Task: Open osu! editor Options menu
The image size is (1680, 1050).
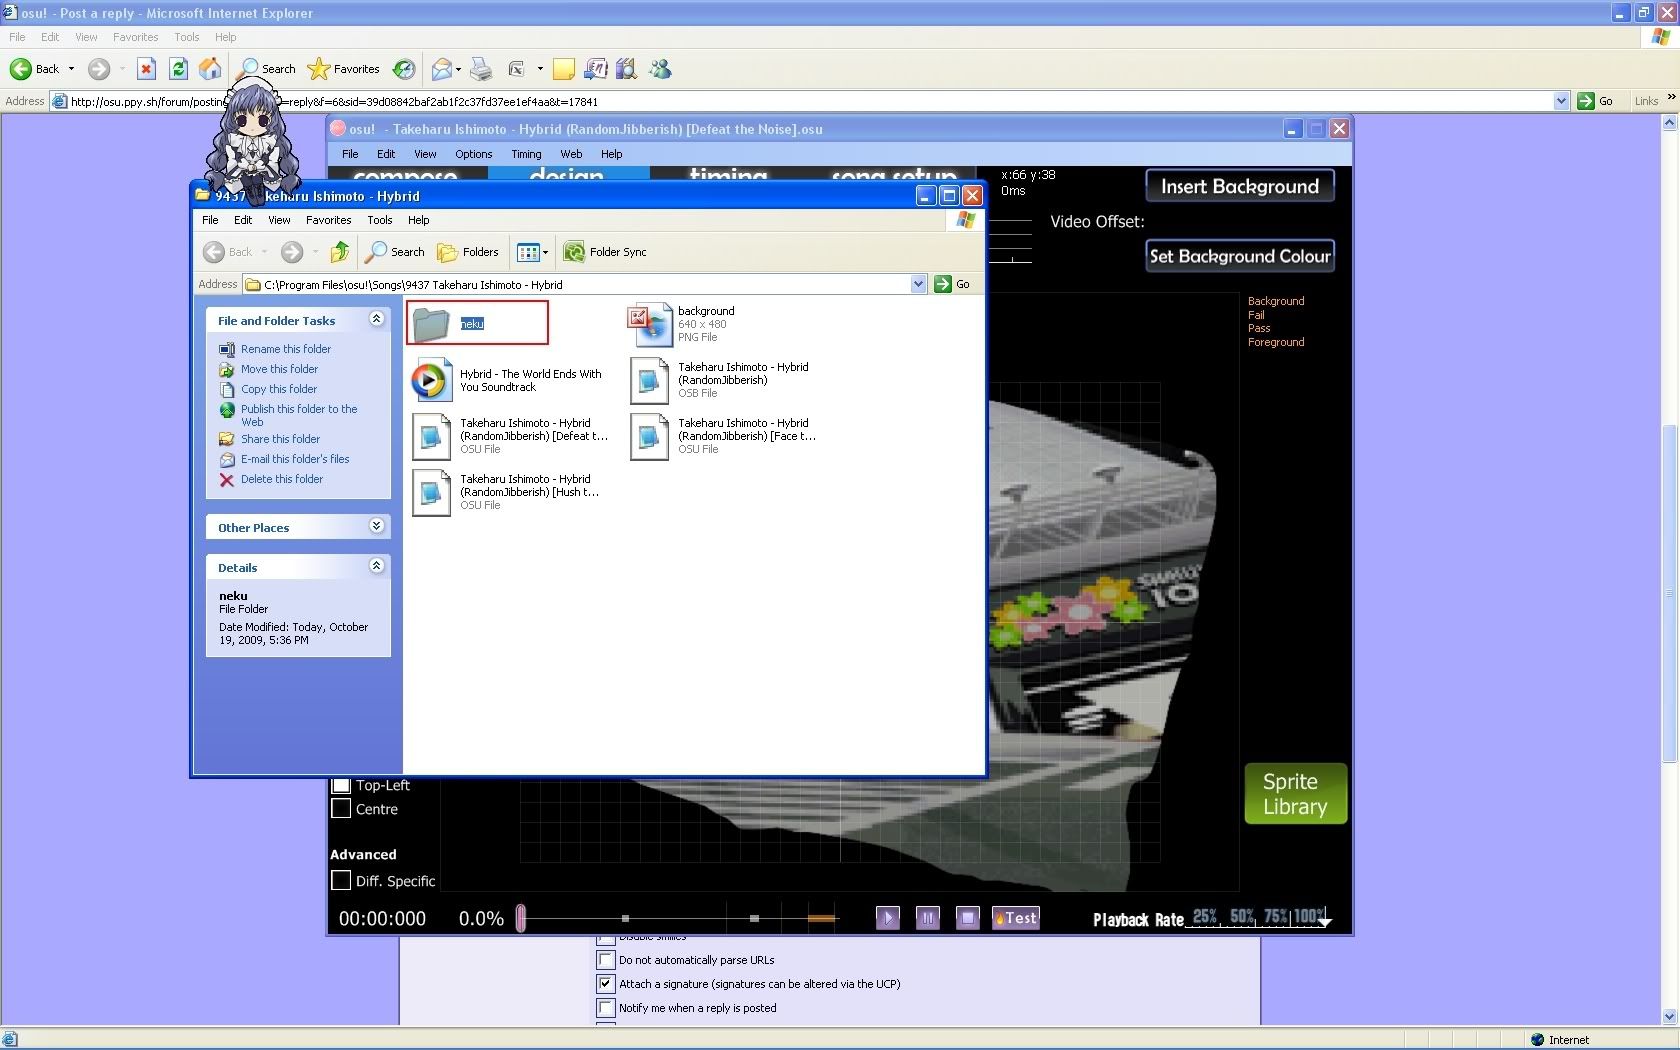Action: [473, 154]
